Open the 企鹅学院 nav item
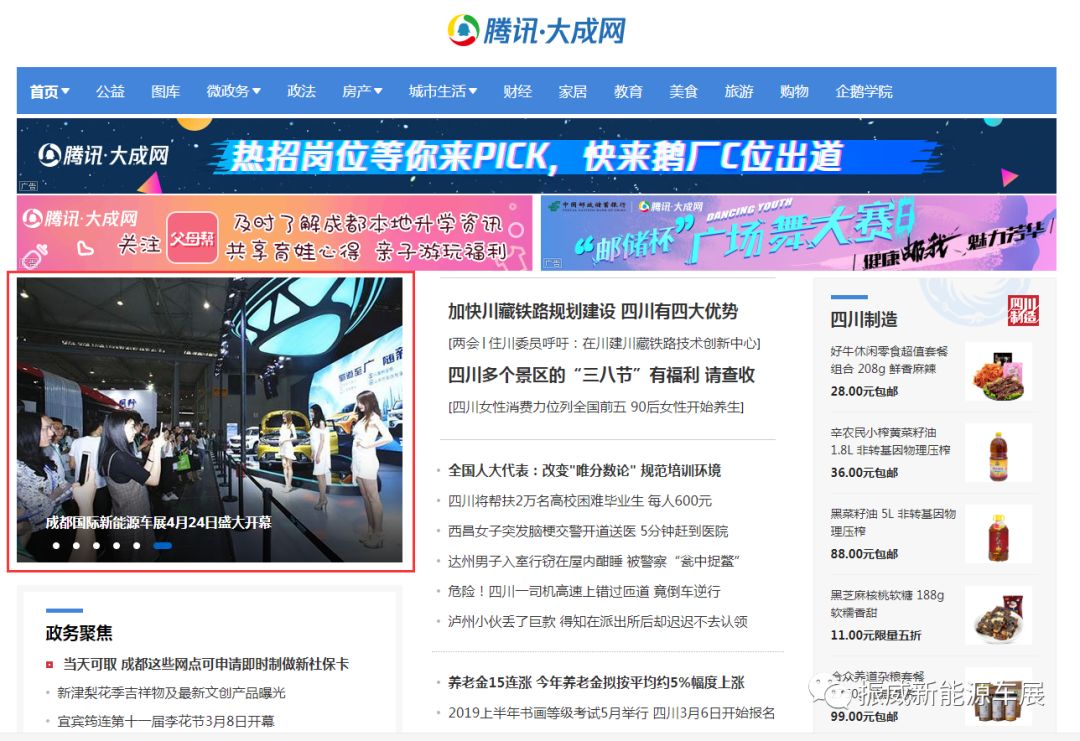This screenshot has height=741, width=1080. pos(863,91)
